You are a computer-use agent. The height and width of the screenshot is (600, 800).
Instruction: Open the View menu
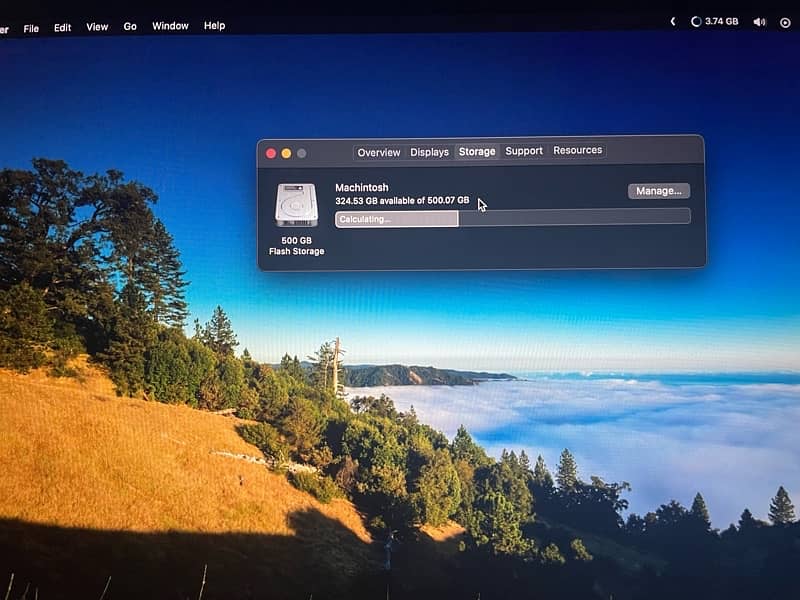97,27
